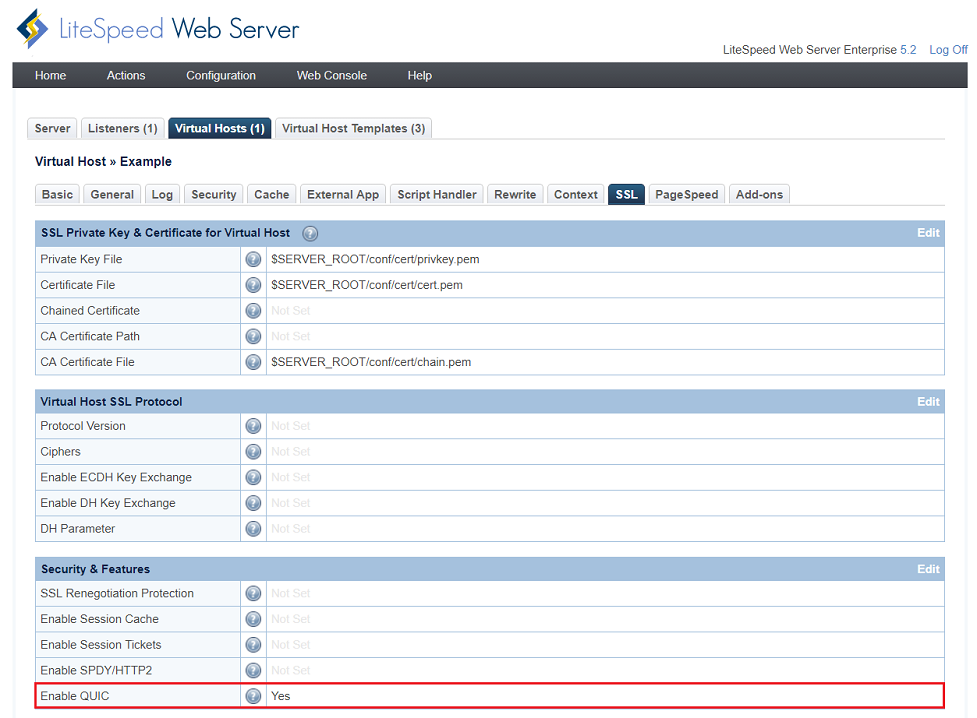Open the Home menu
977x718 pixels.
50,75
